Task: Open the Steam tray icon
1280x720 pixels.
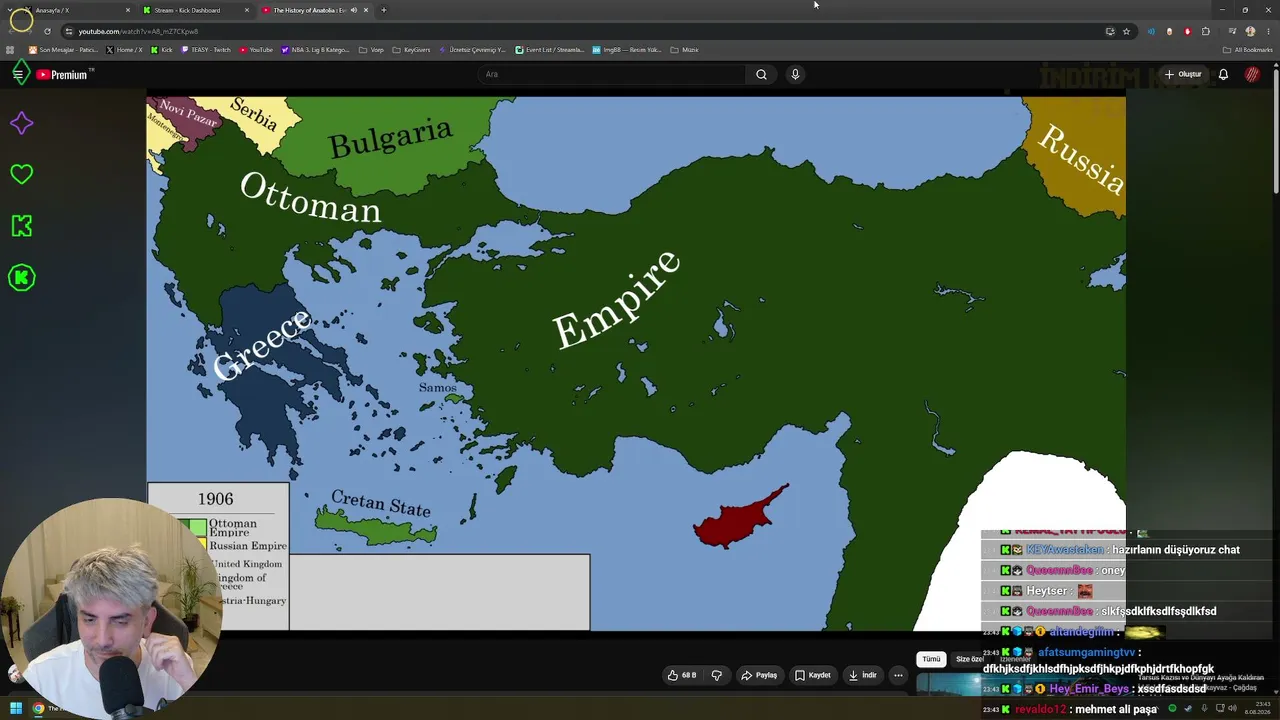Action: coord(1187,709)
